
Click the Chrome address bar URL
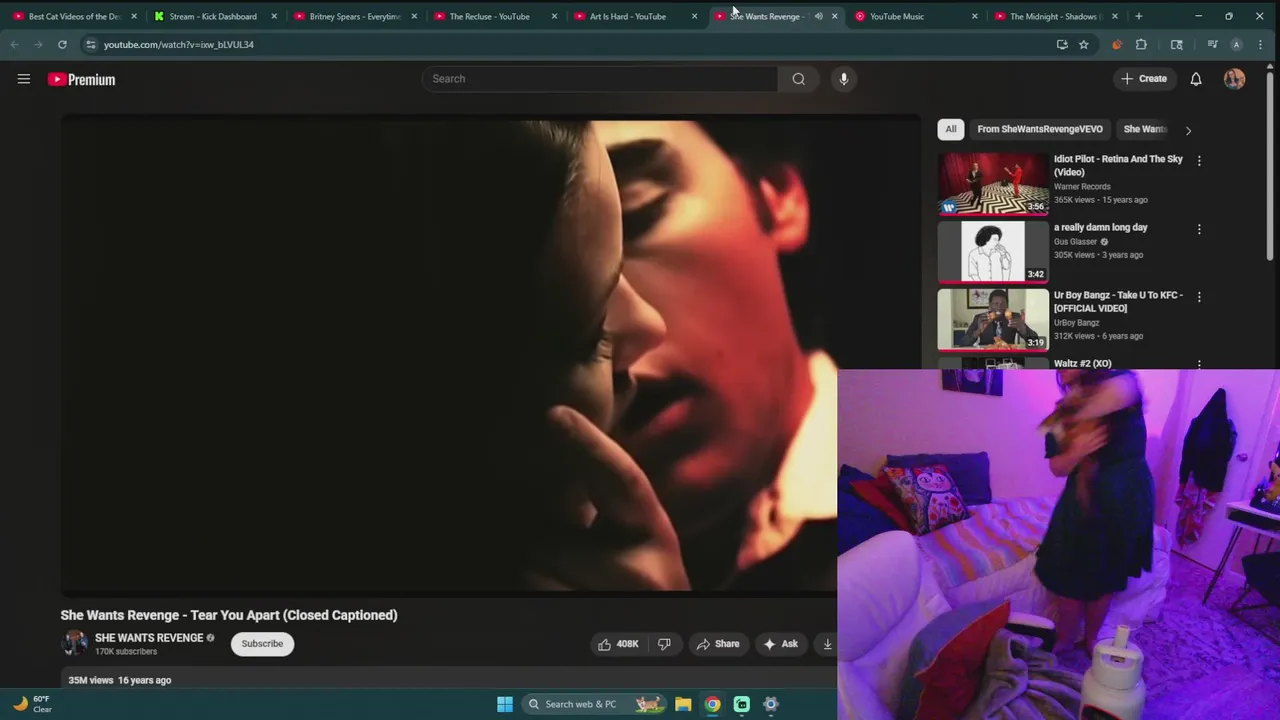[x=179, y=44]
